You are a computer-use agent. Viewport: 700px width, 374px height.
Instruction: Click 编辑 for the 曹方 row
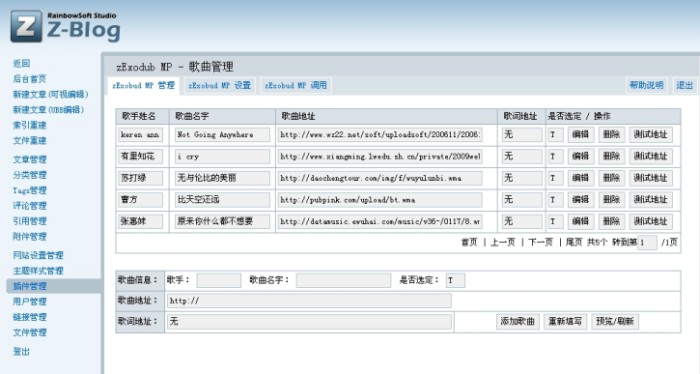point(581,200)
